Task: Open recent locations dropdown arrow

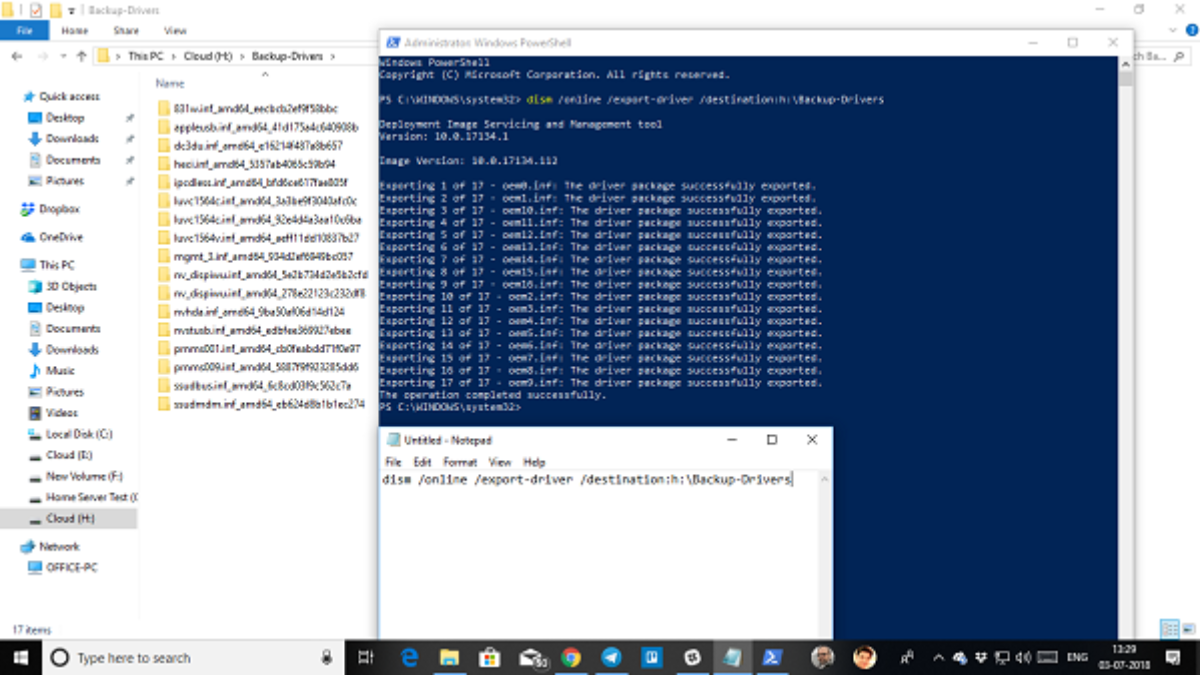Action: point(61,56)
